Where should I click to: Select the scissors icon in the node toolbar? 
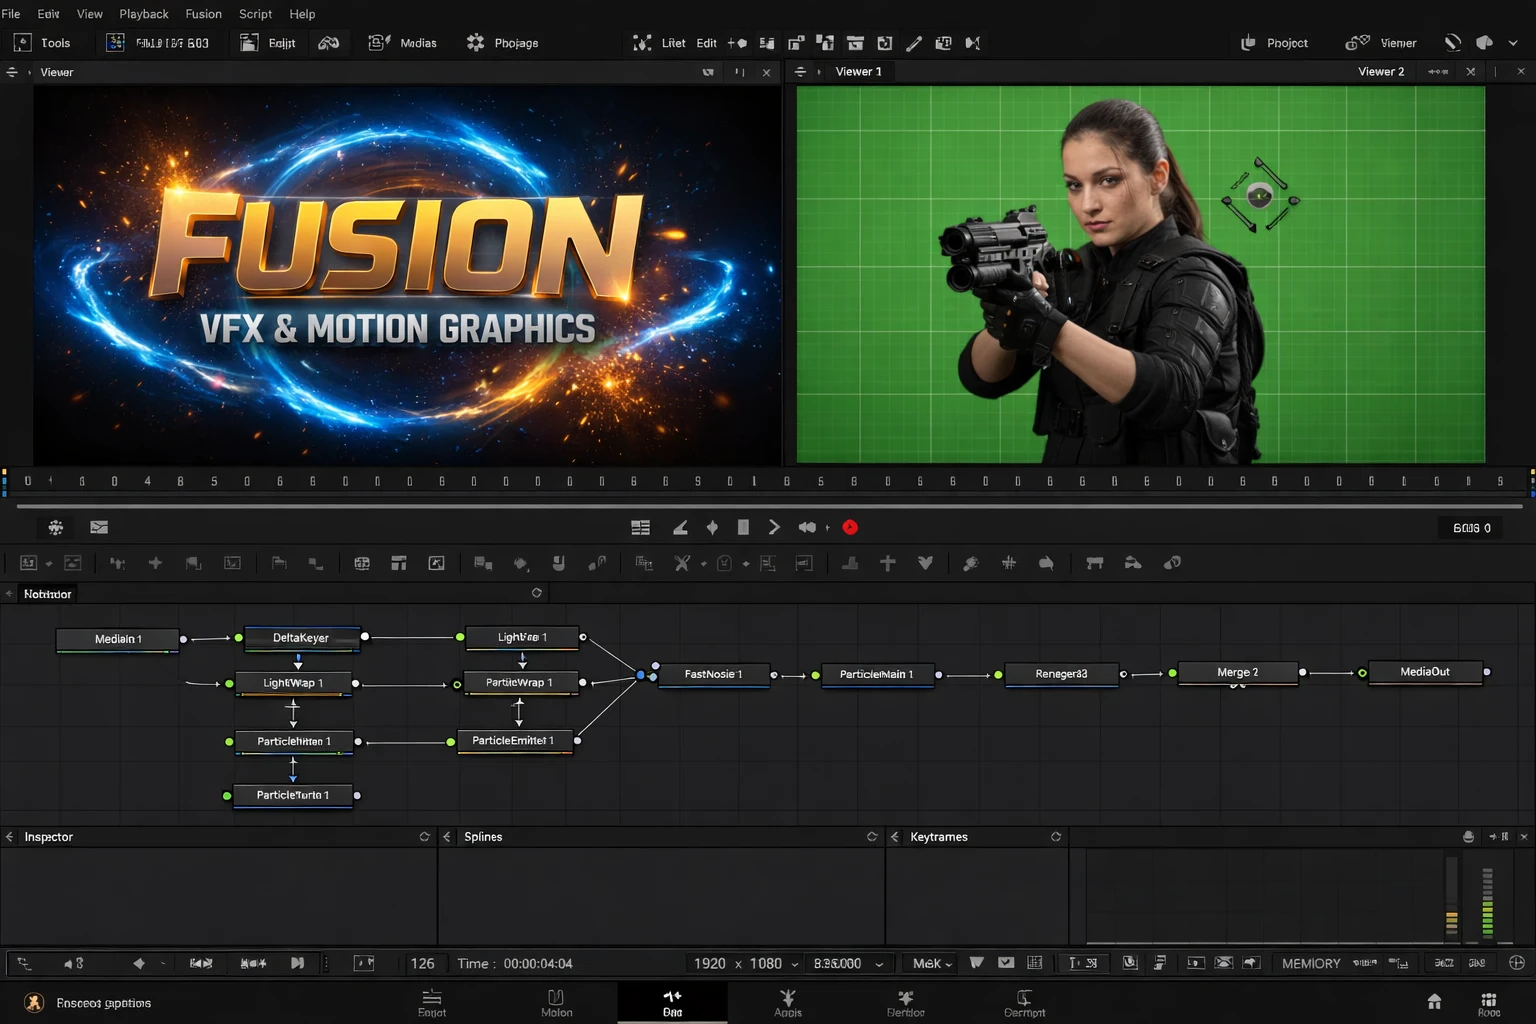683,563
